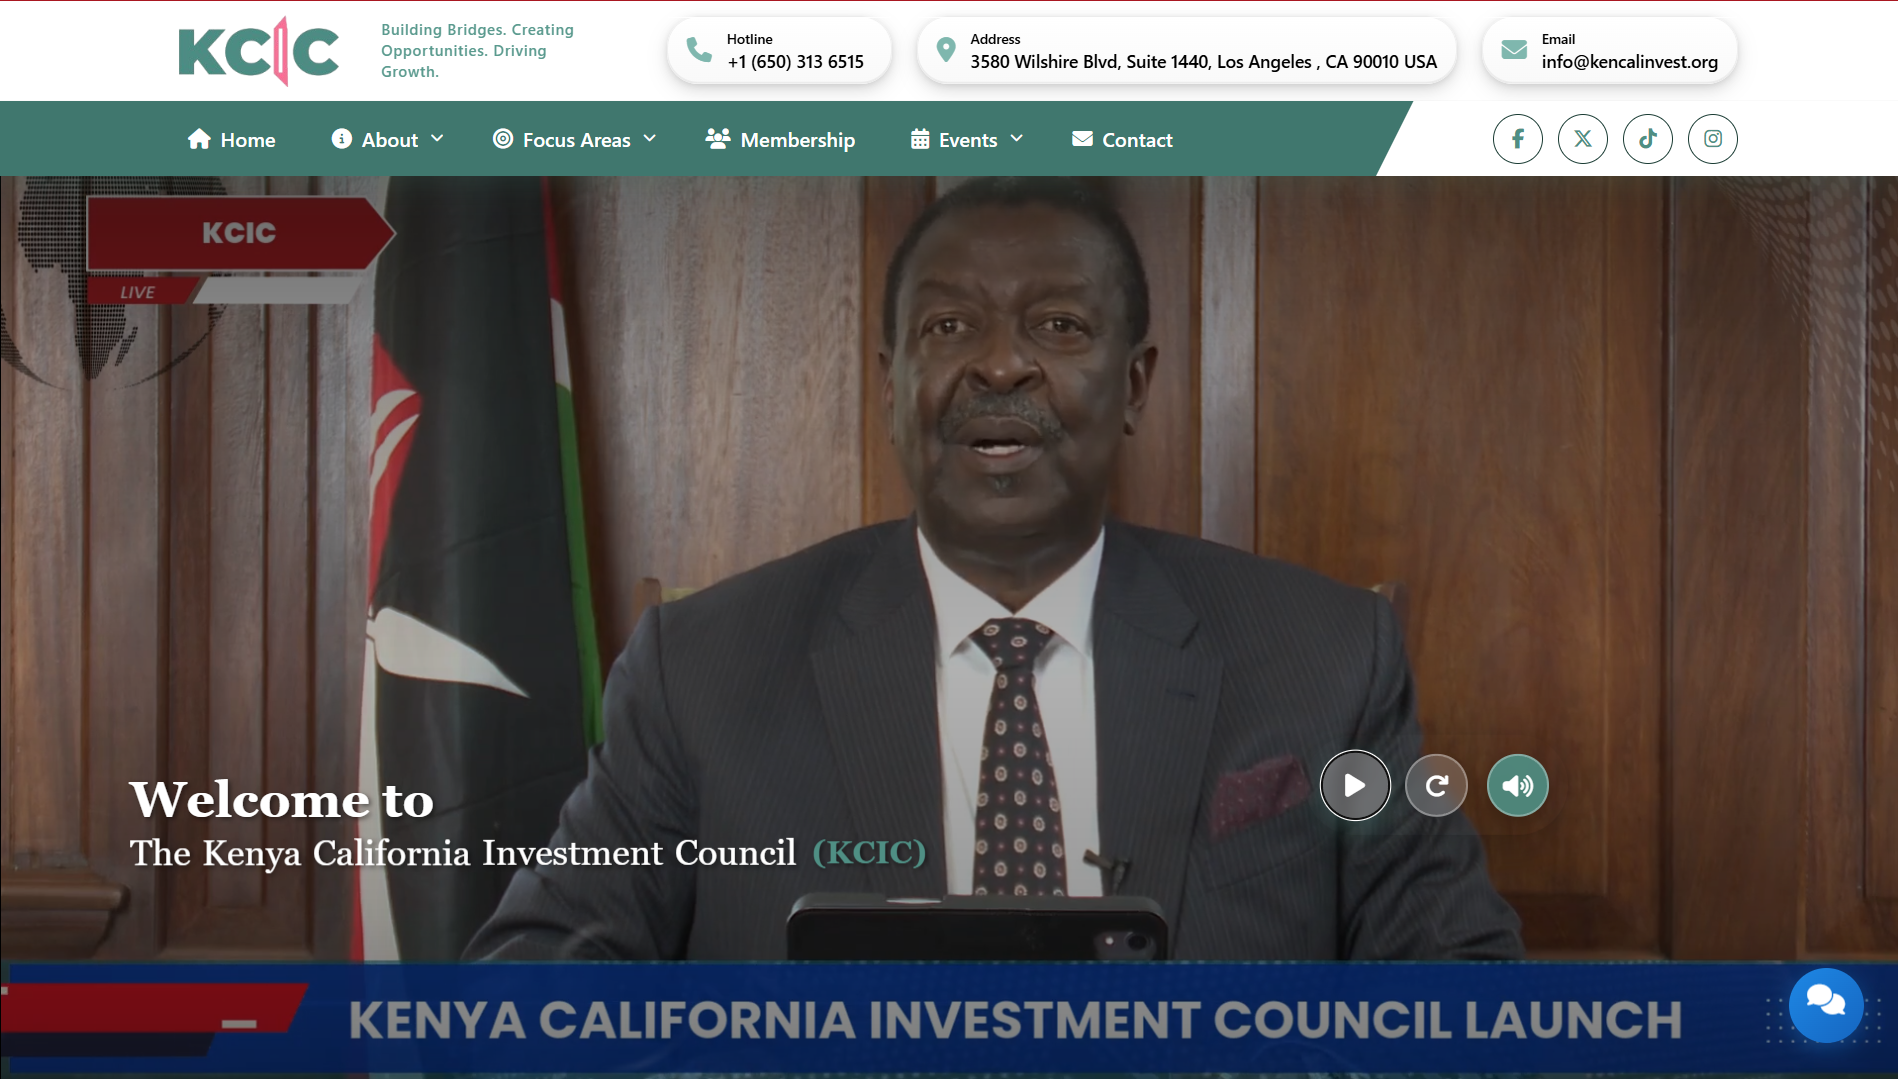Viewport: 1898px width, 1079px height.
Task: Open the Focus Areas dropdown
Action: pos(575,139)
